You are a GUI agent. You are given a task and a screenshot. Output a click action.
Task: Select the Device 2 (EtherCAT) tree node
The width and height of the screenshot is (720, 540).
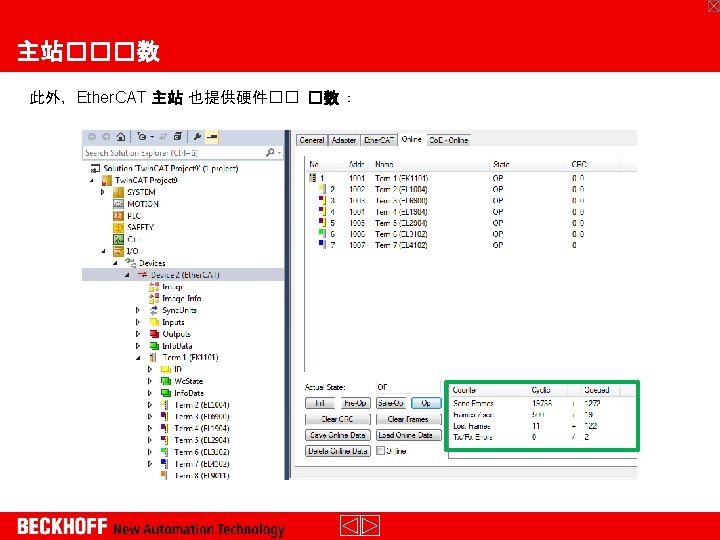183,275
